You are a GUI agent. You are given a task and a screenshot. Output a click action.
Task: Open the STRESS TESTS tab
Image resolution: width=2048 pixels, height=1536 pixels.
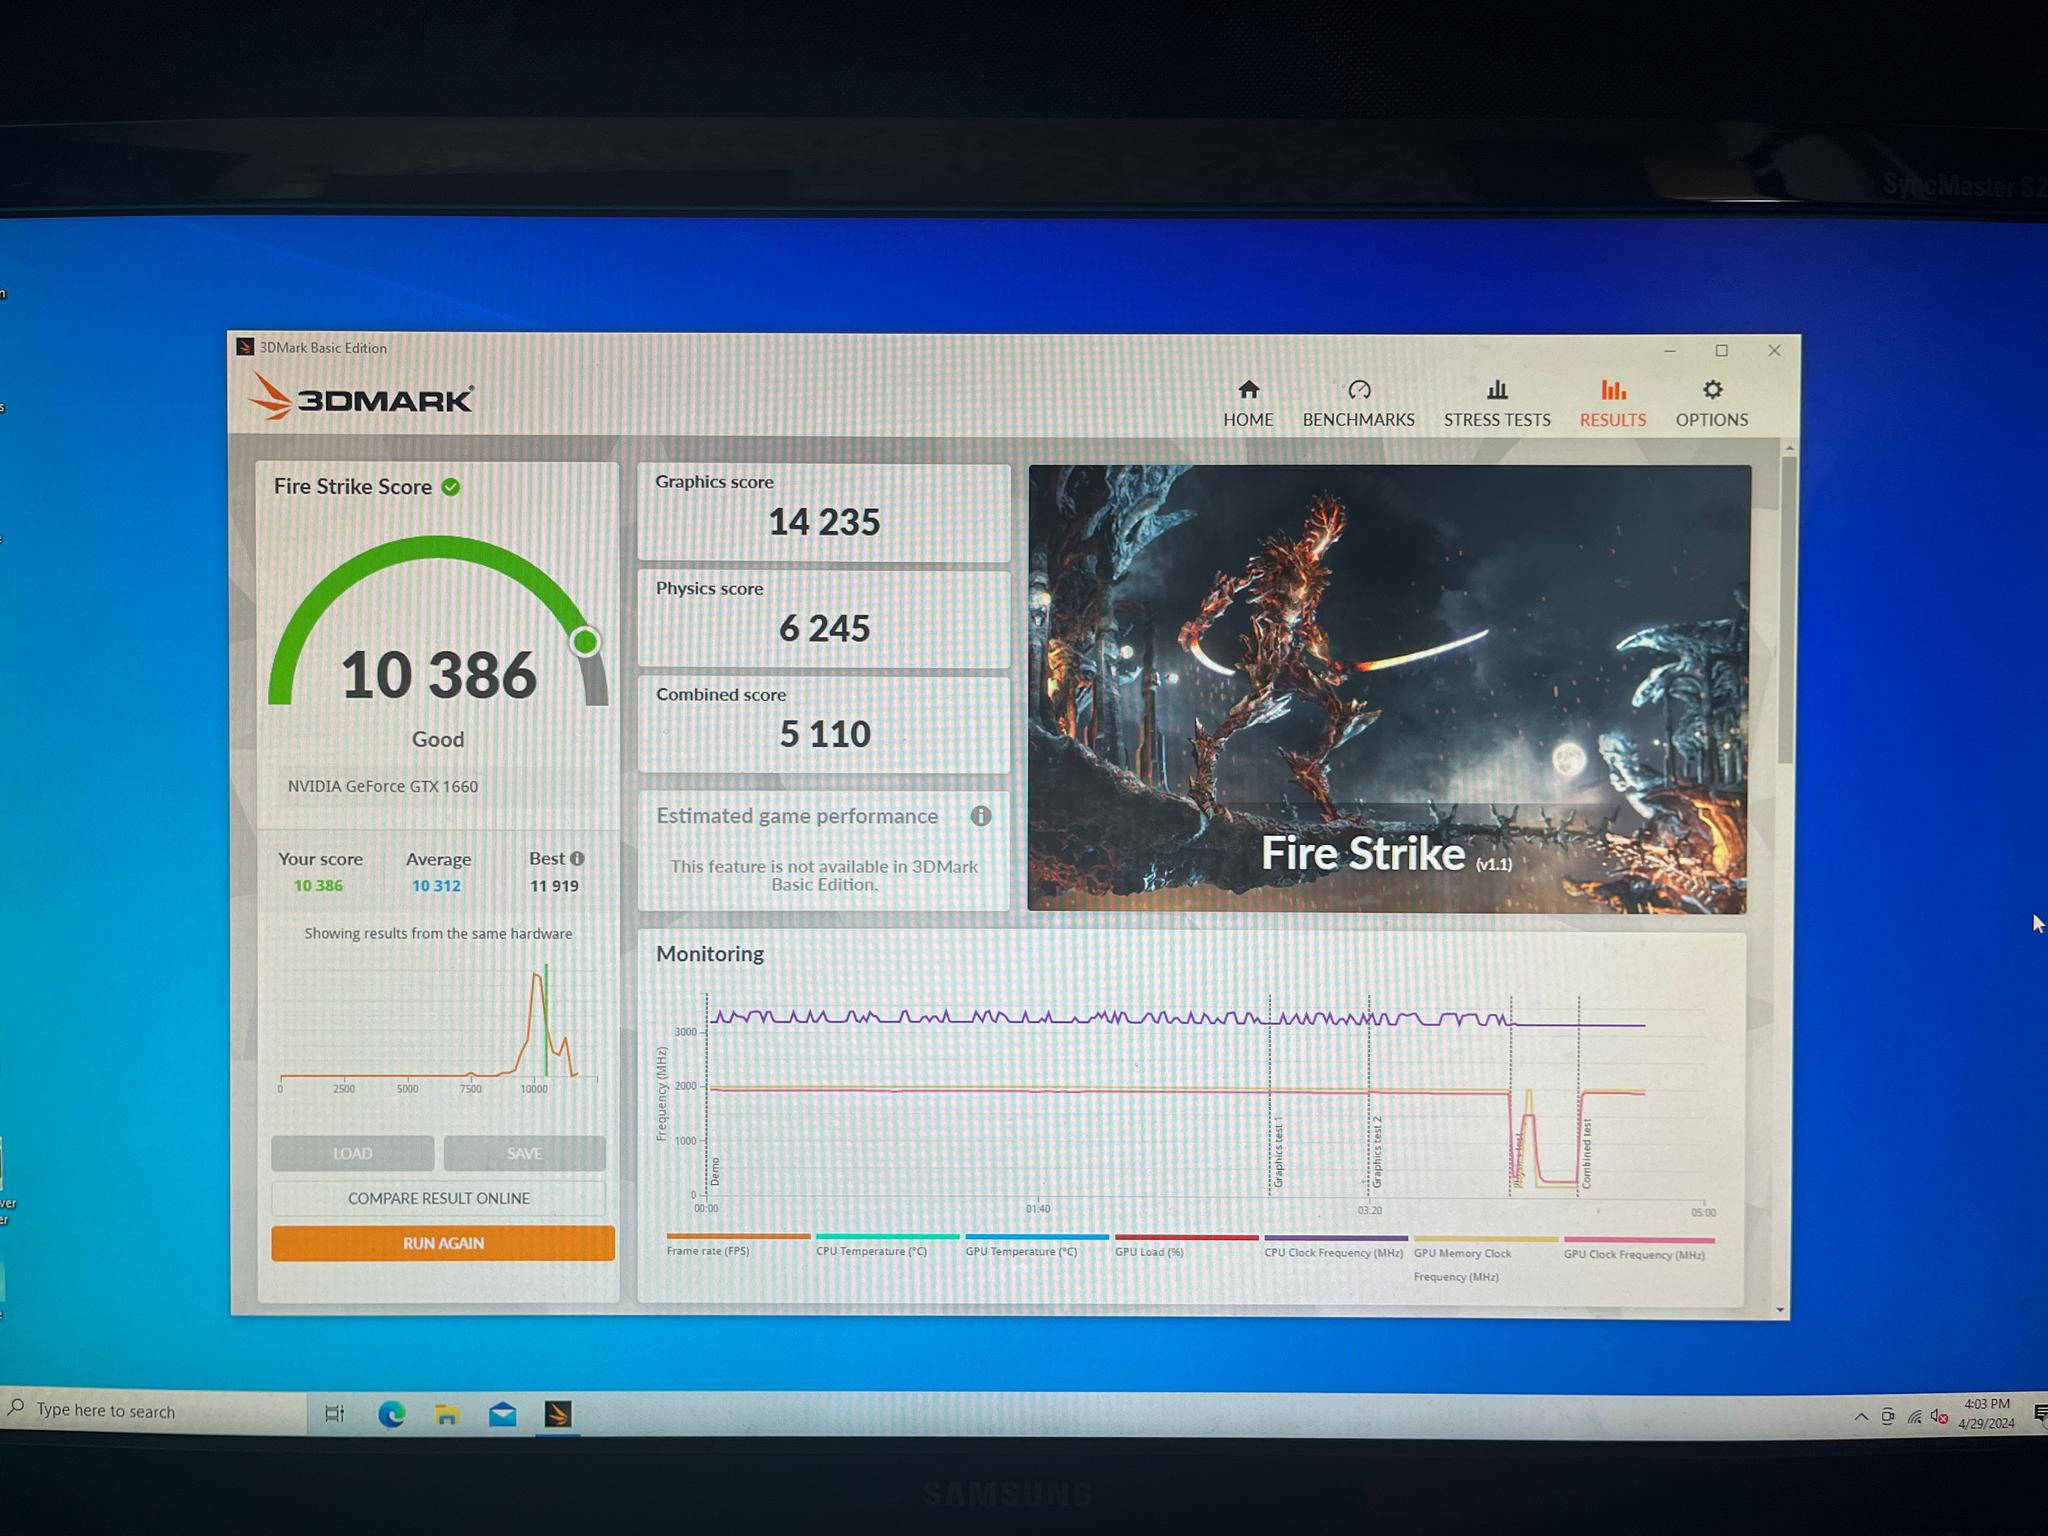click(x=1497, y=404)
